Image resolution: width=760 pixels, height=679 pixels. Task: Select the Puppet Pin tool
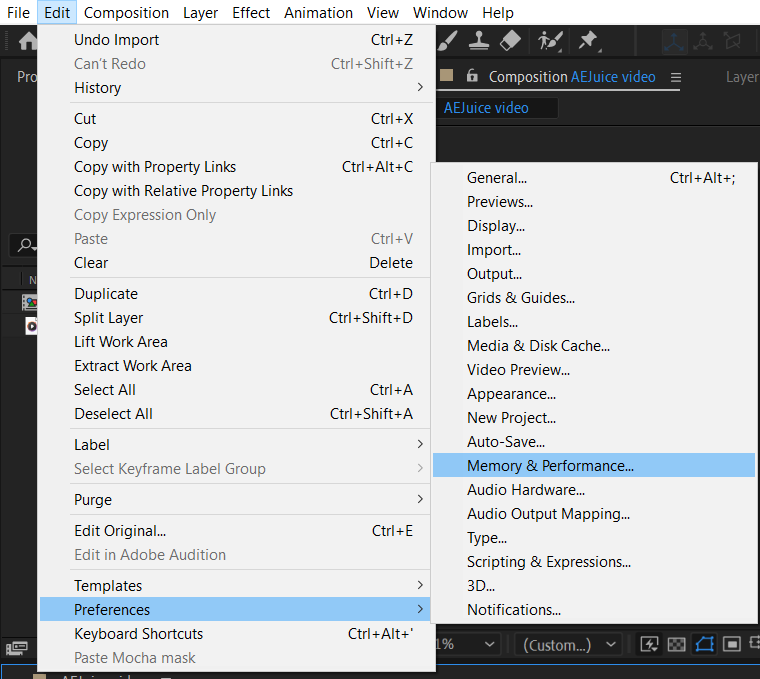point(588,41)
